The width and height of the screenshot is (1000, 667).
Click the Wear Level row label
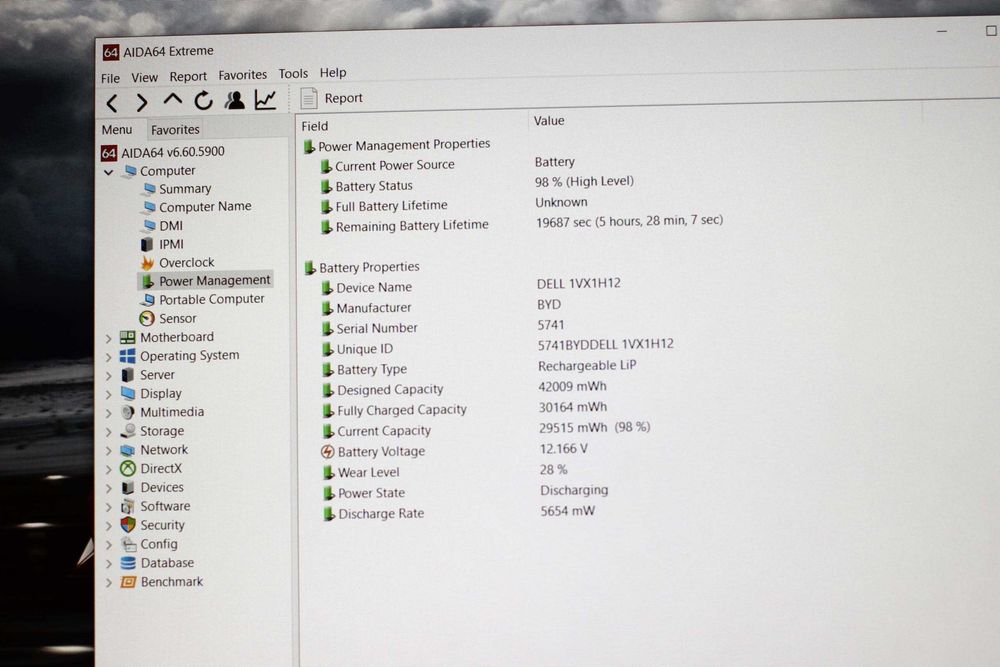click(369, 473)
